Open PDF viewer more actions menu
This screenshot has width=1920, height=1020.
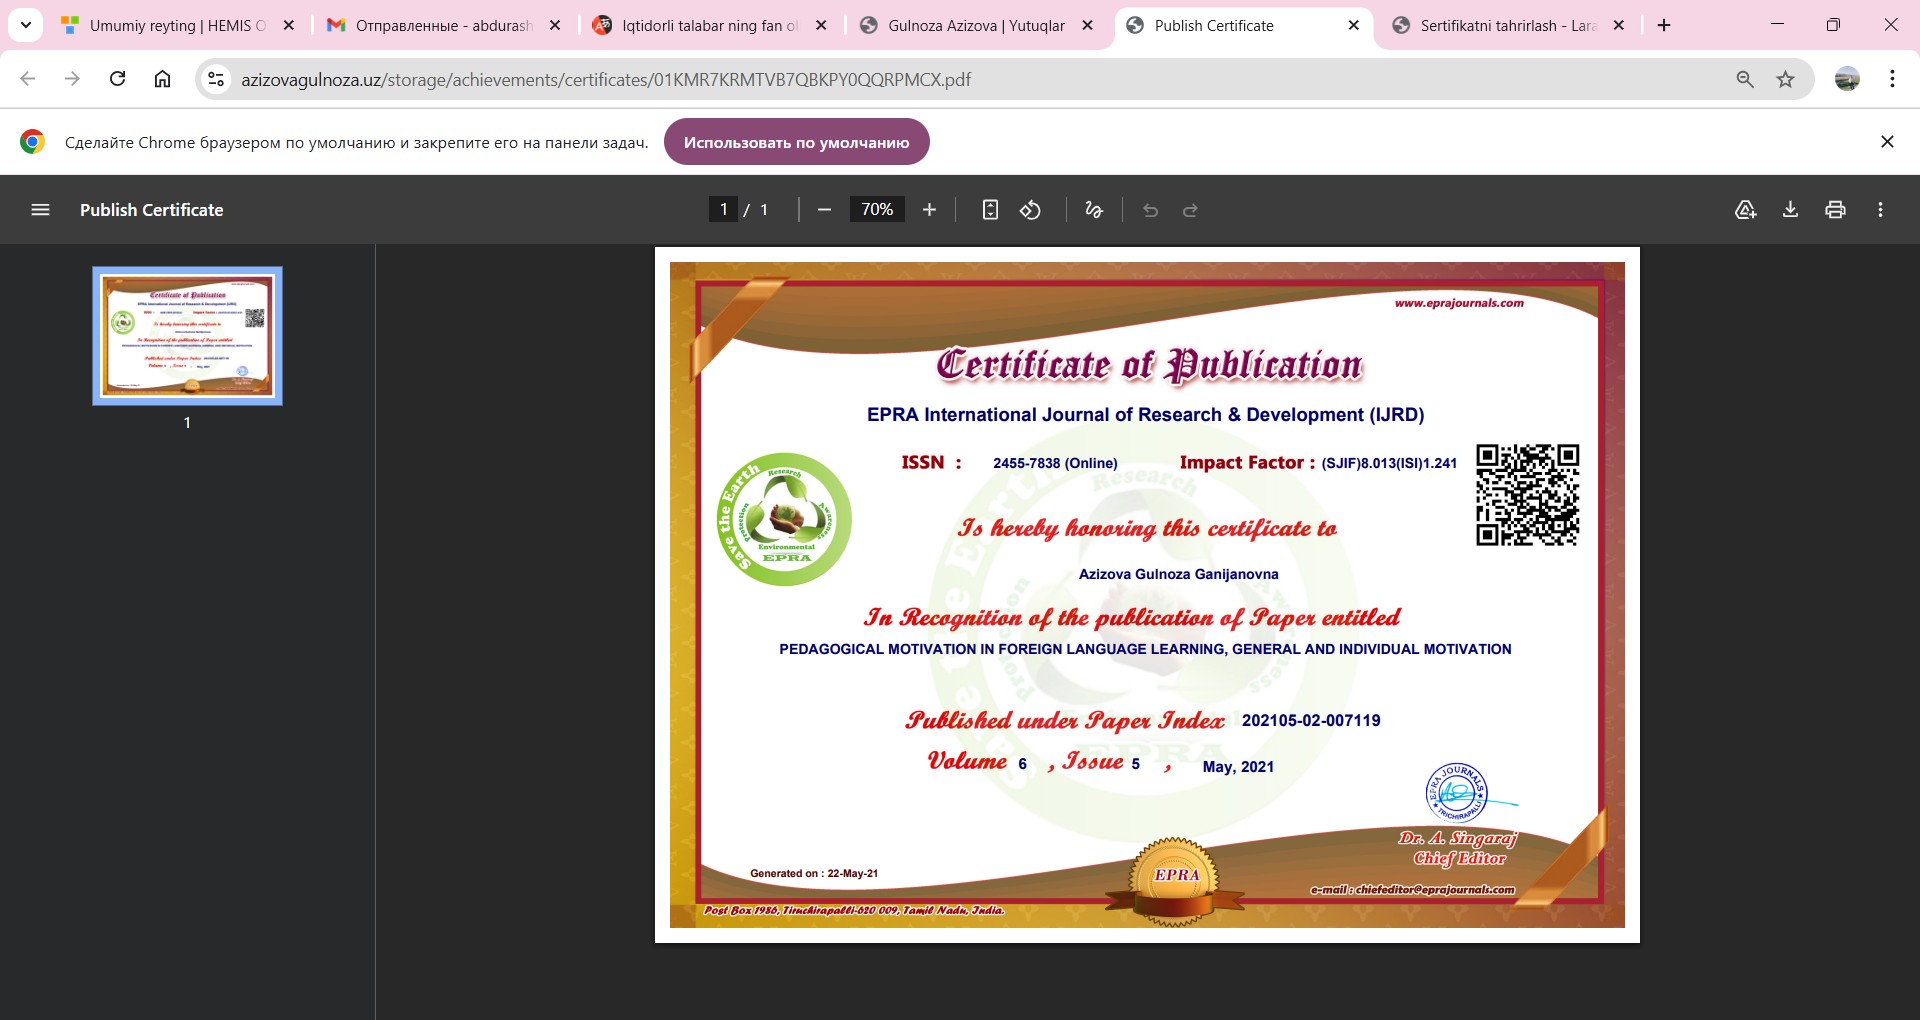click(x=1880, y=210)
